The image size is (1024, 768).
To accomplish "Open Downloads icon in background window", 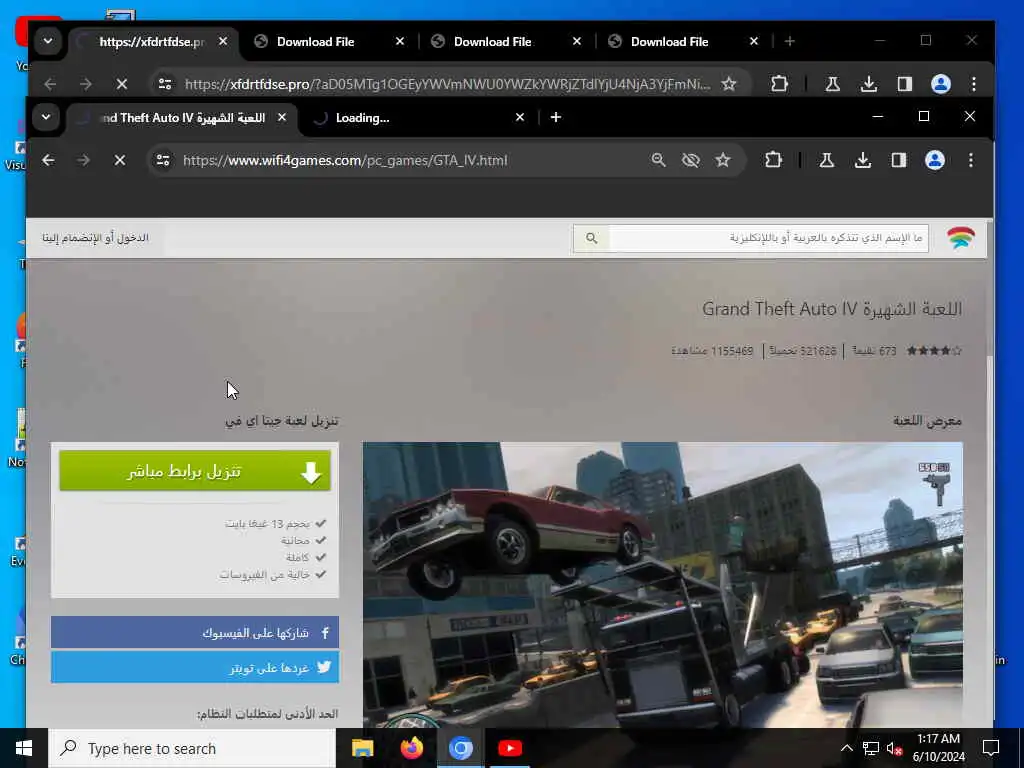I will [x=869, y=84].
